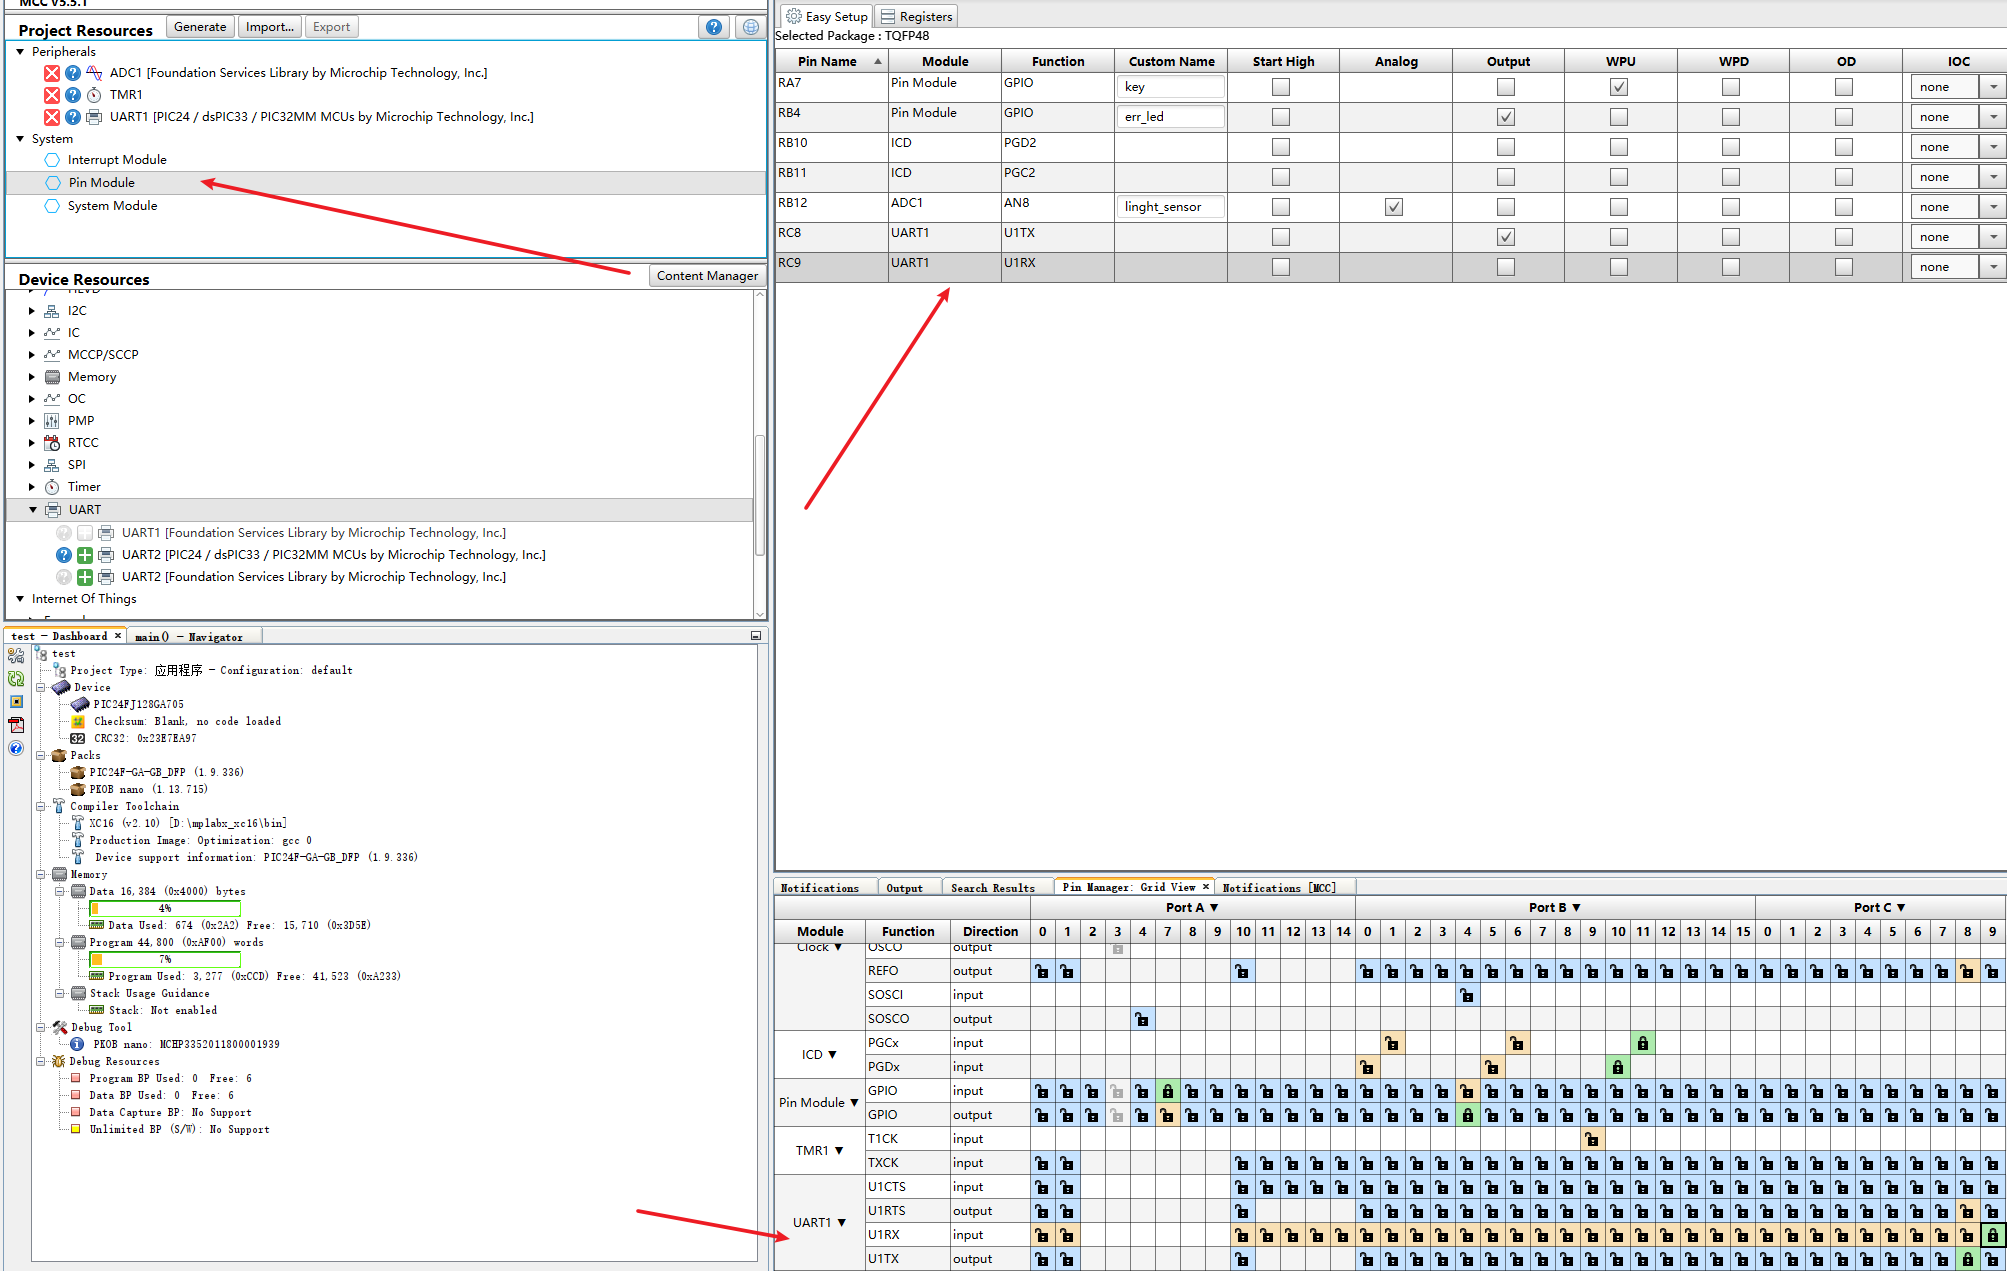
Task: Open Search Results tab
Action: [x=992, y=888]
